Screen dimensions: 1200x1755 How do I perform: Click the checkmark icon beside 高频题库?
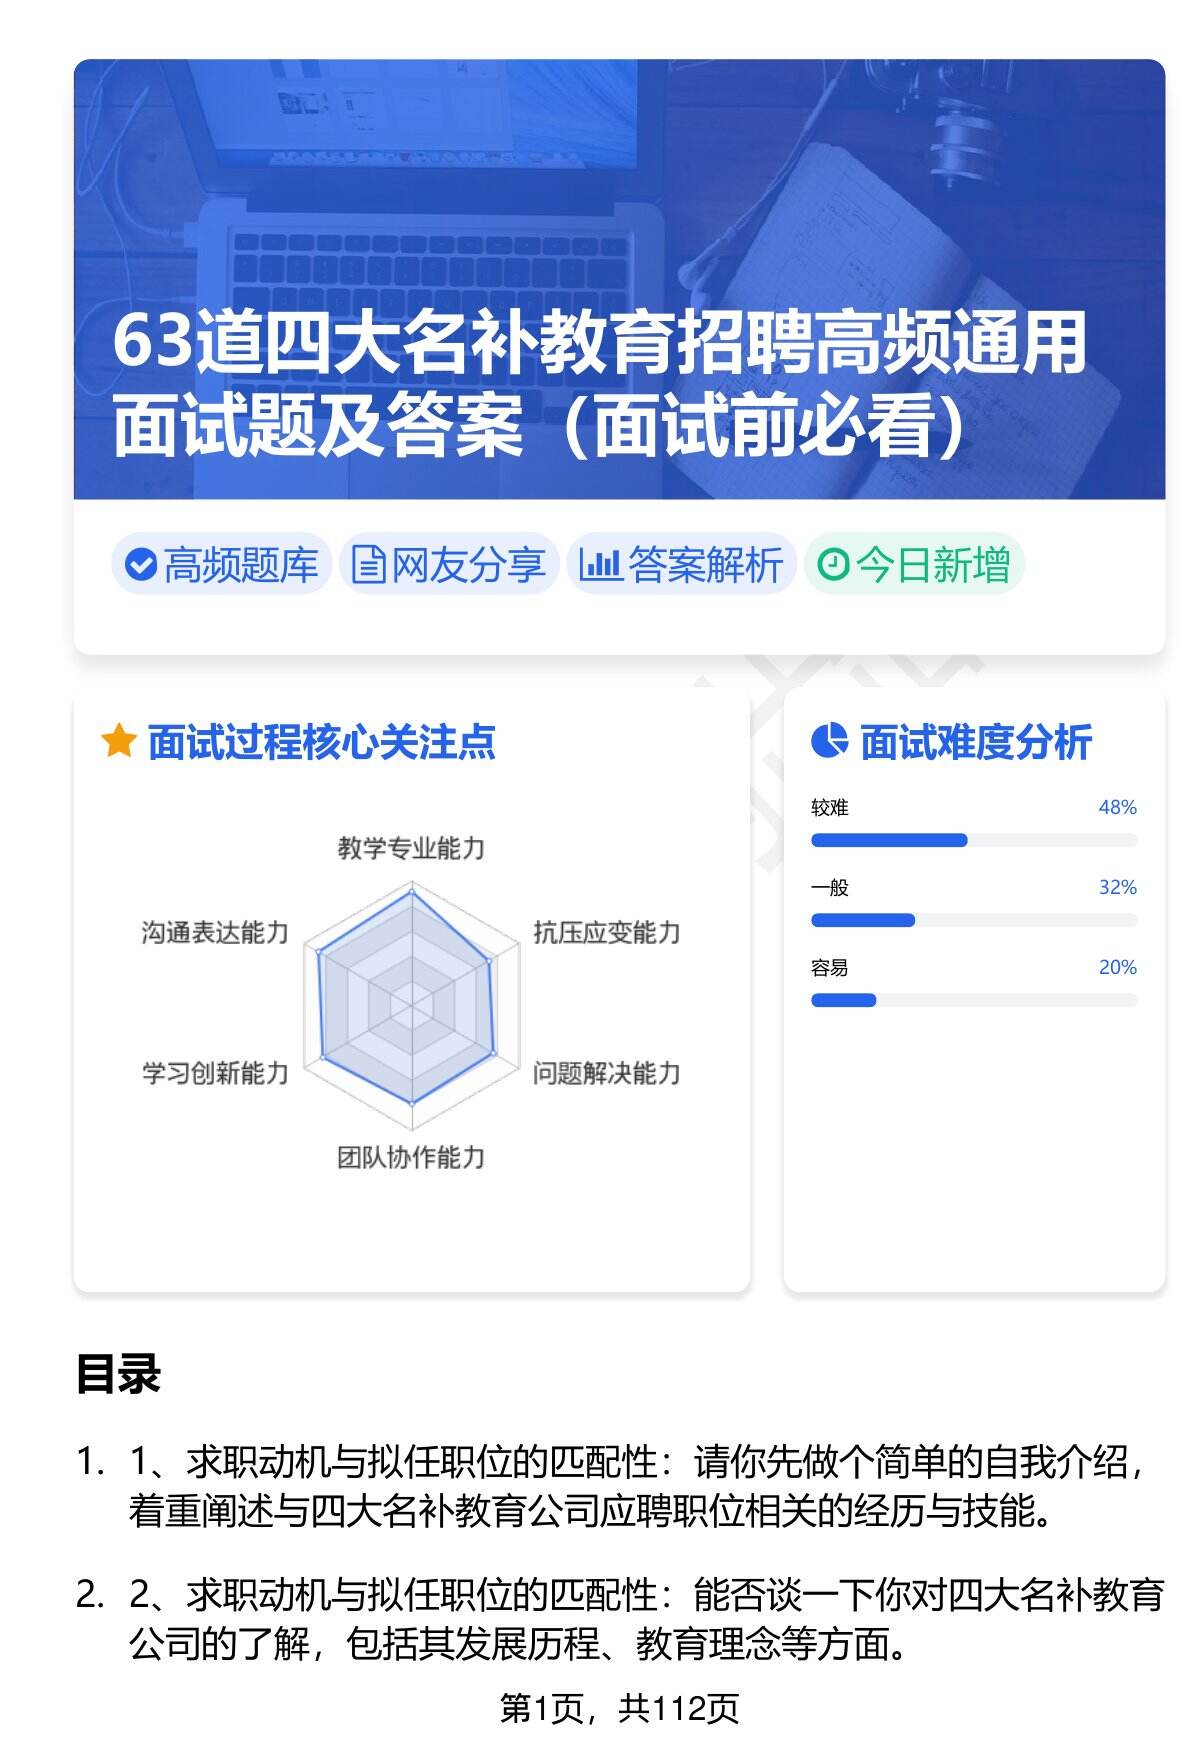click(141, 565)
